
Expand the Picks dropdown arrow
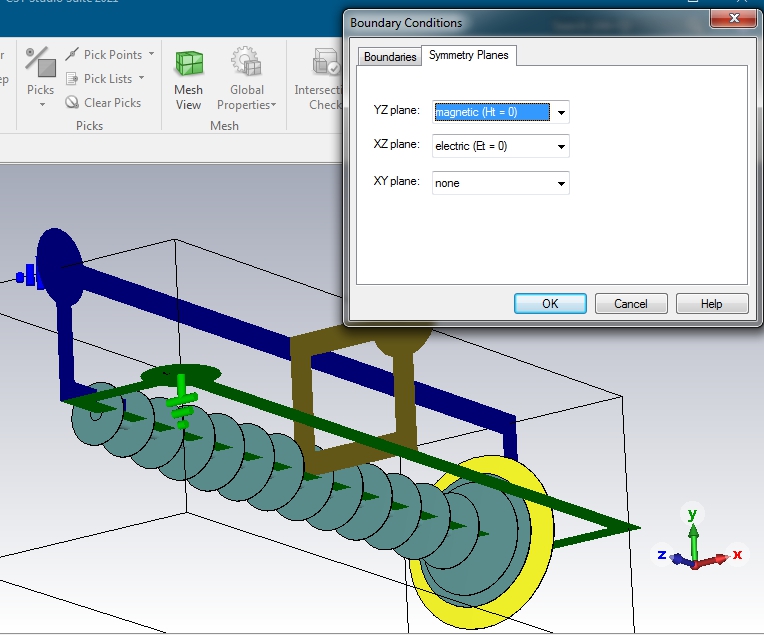click(42, 104)
